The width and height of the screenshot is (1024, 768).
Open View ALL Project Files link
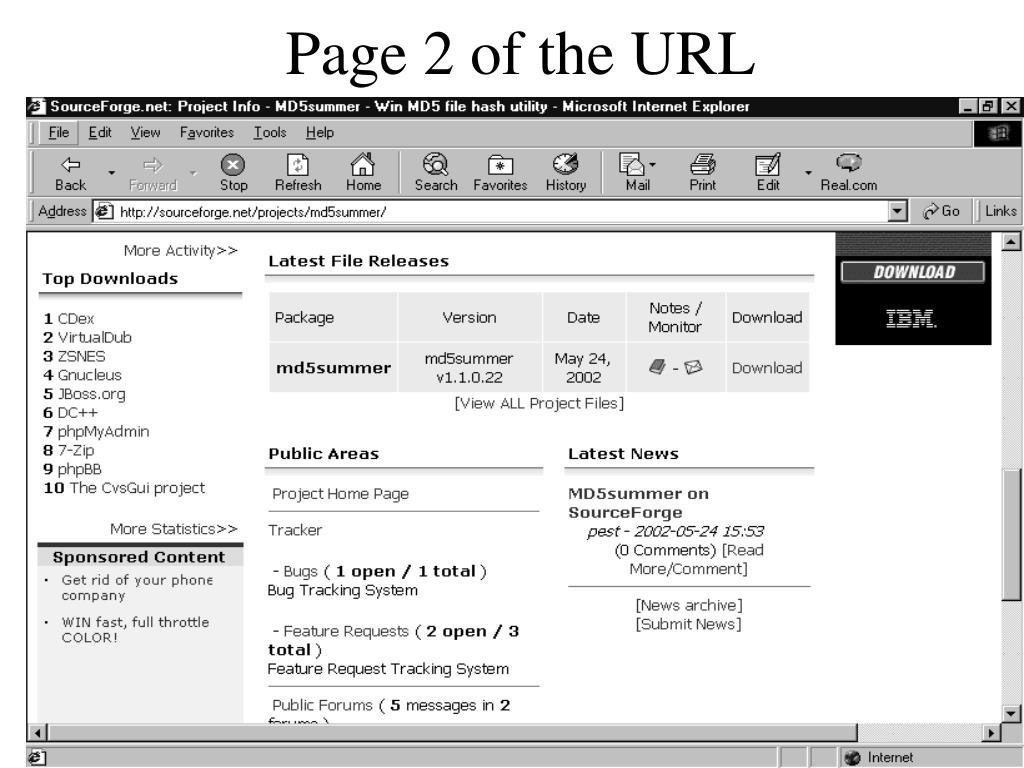coord(539,403)
